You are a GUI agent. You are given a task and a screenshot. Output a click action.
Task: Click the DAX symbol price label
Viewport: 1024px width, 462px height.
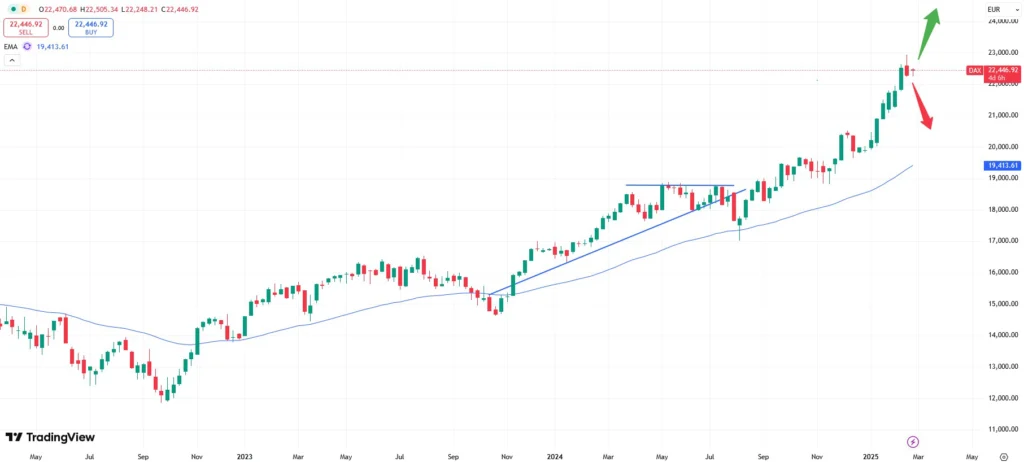(974, 70)
